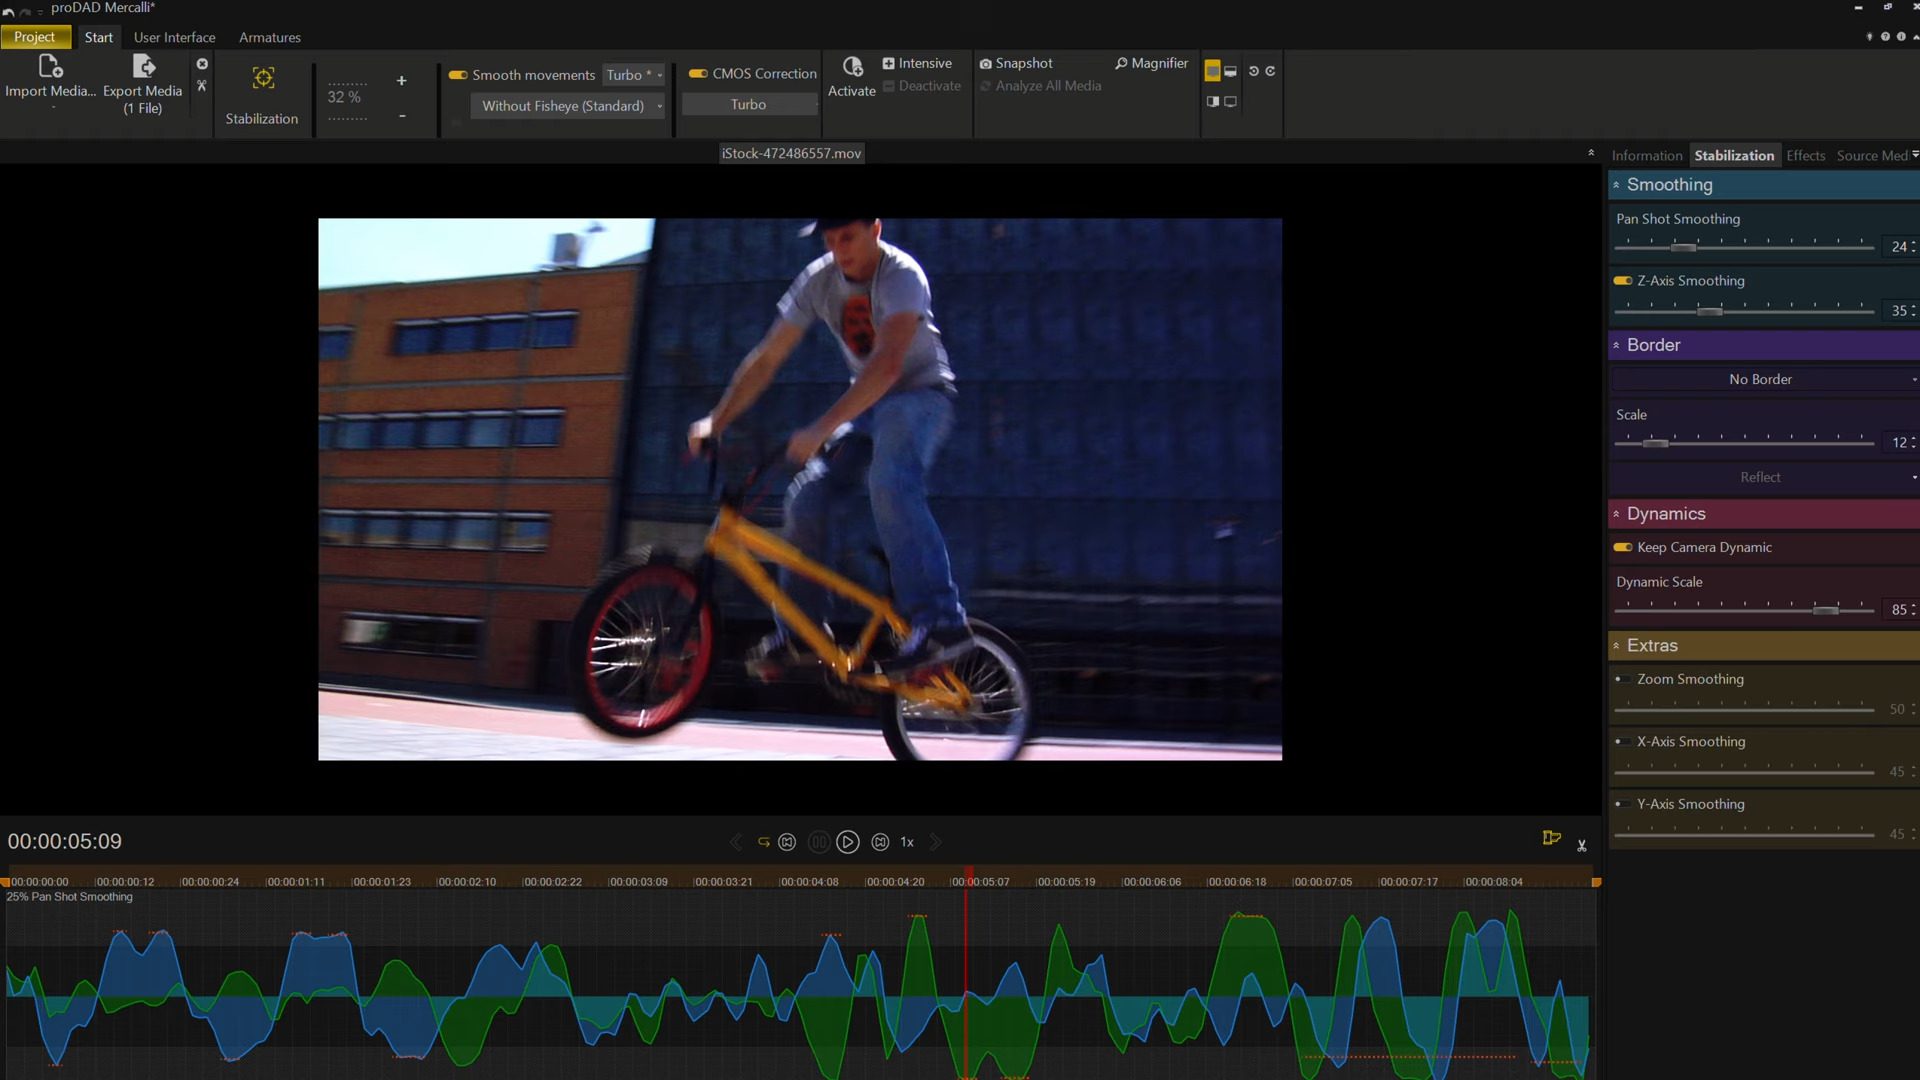Activate CMOS Correction analysis
Screen dimensions: 1920x1080
(x=697, y=73)
